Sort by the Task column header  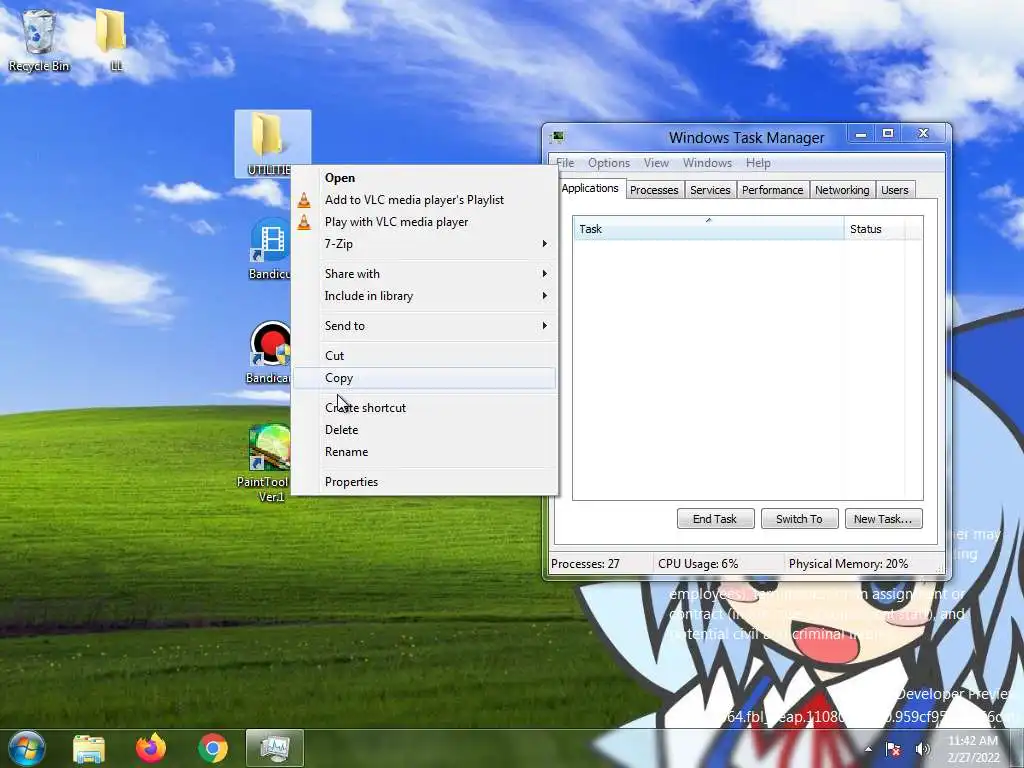709,229
